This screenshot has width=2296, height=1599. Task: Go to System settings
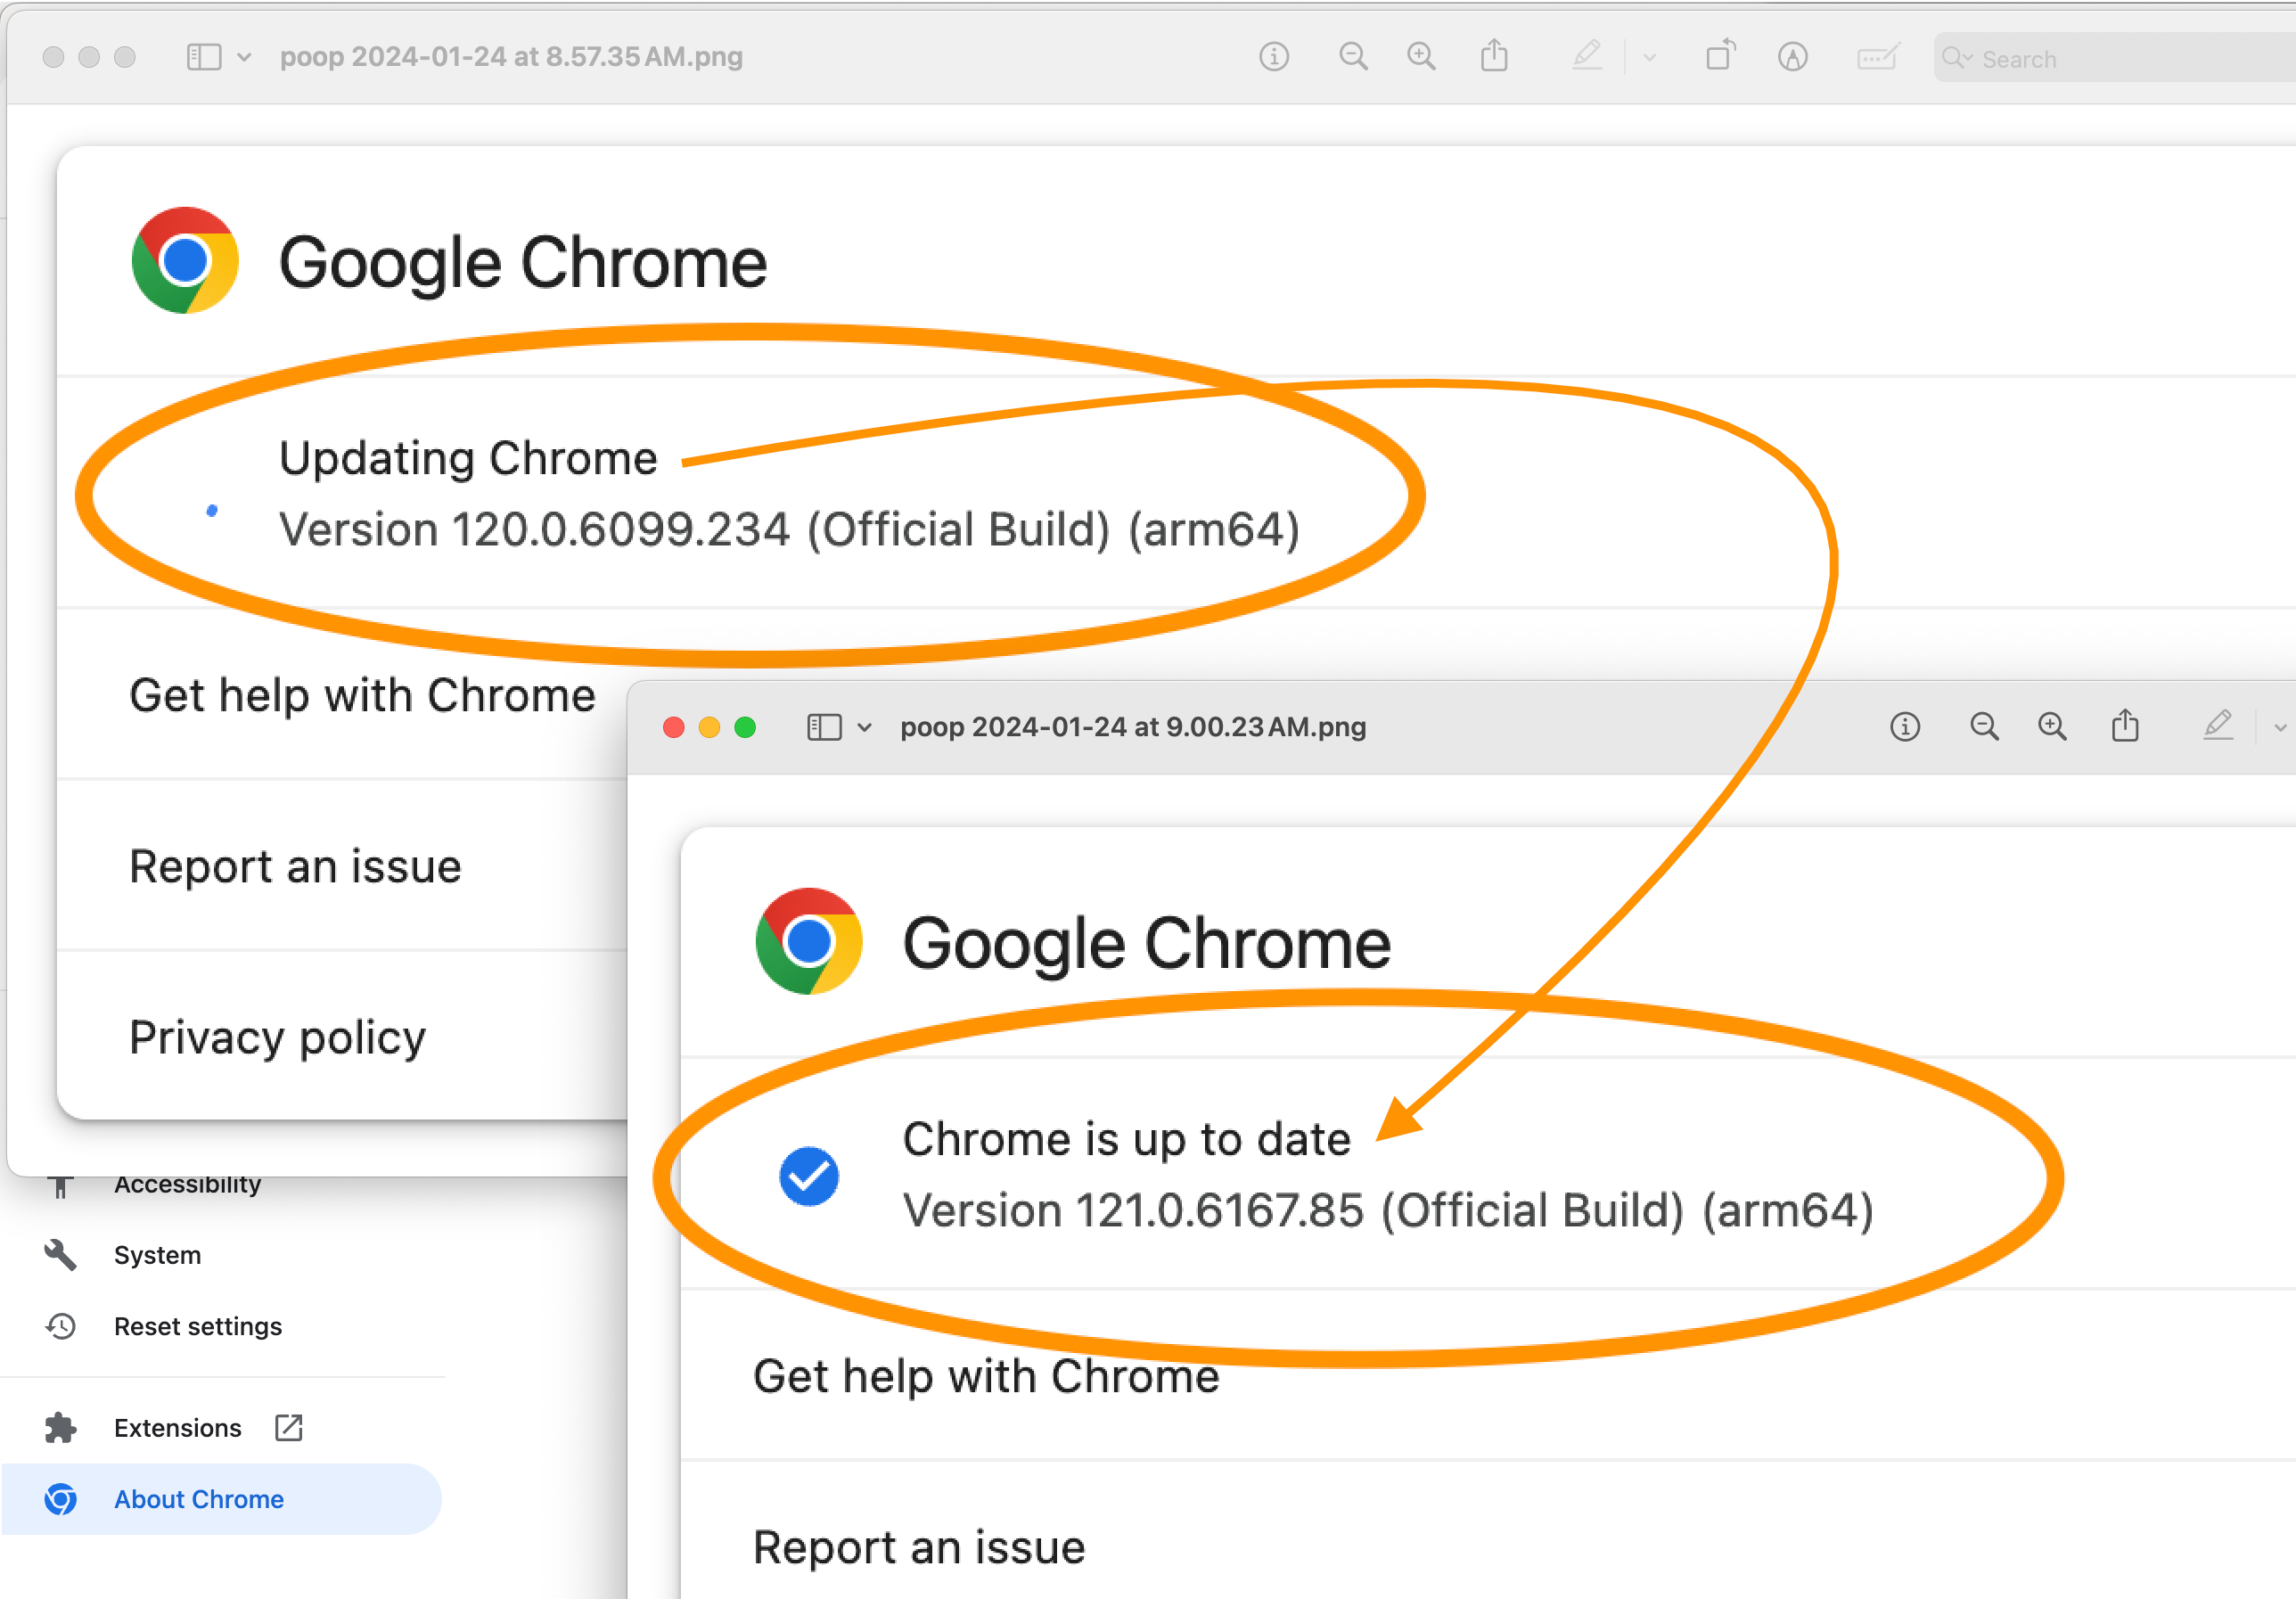157,1254
